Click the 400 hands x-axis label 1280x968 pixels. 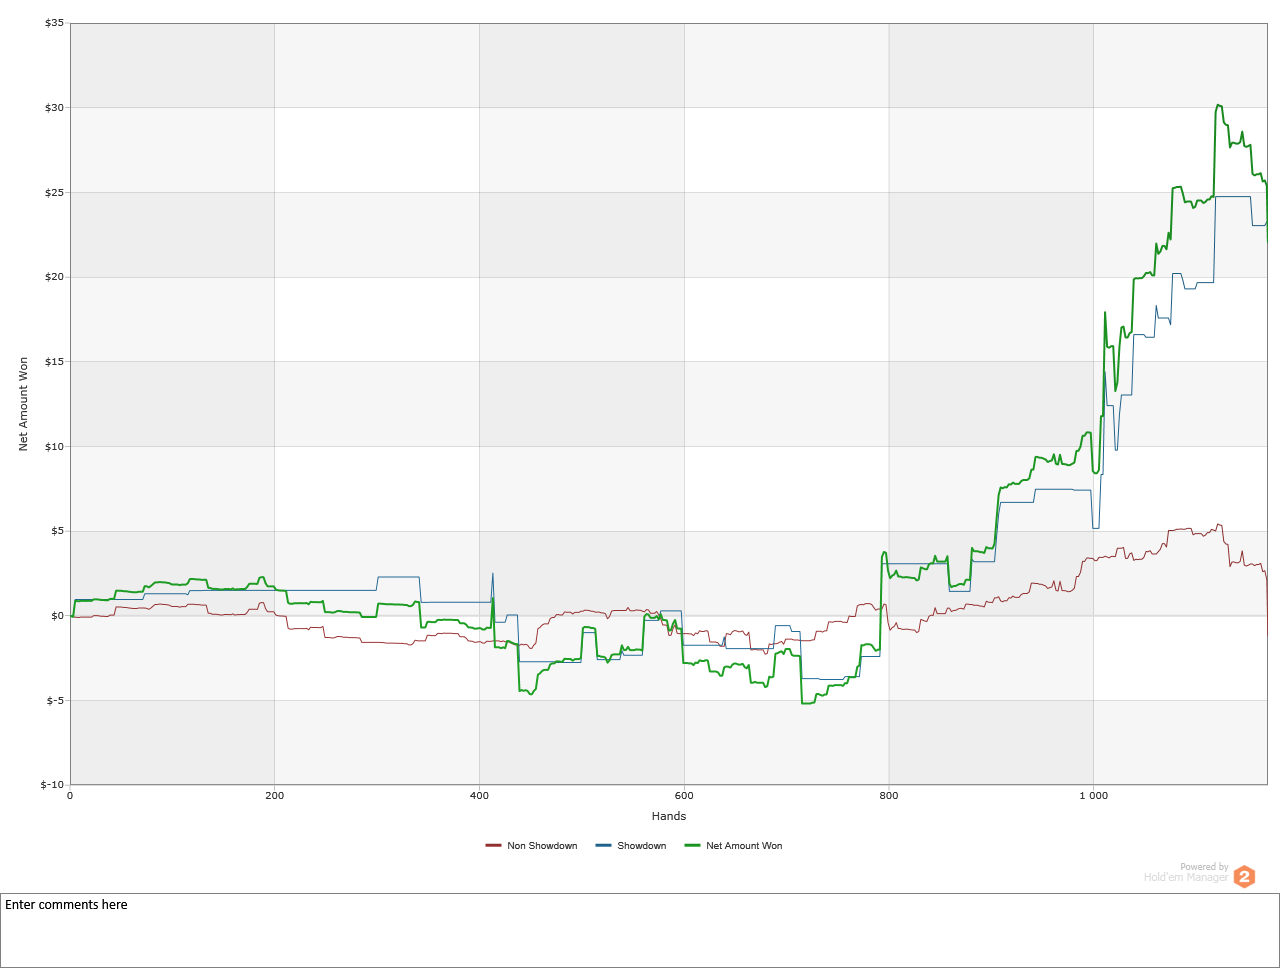coord(479,796)
